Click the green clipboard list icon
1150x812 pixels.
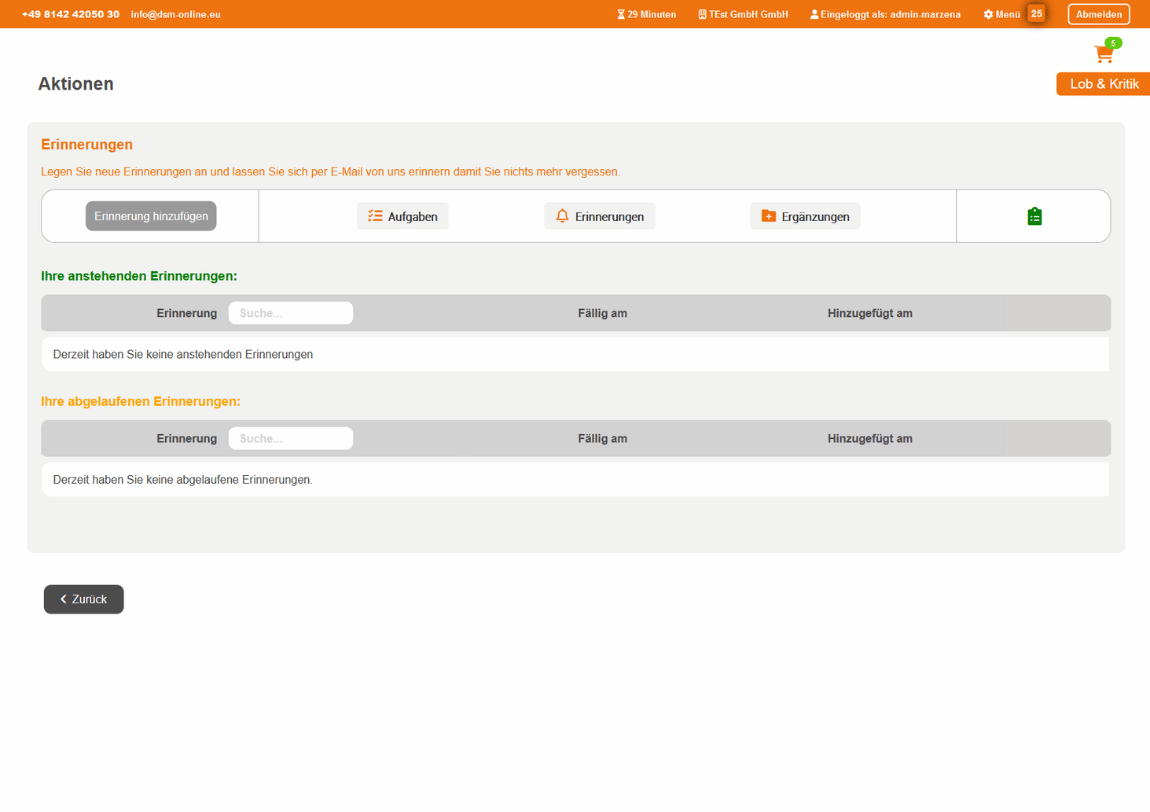point(1034,216)
